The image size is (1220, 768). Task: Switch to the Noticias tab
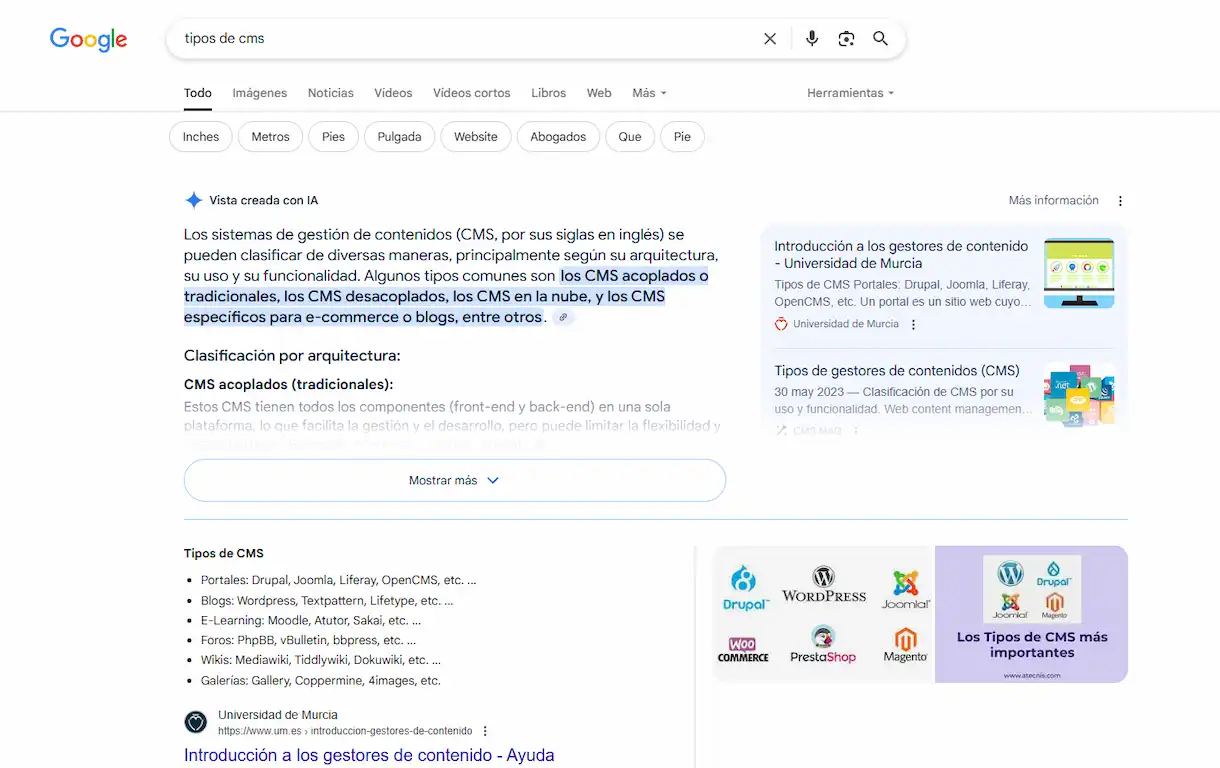(330, 93)
